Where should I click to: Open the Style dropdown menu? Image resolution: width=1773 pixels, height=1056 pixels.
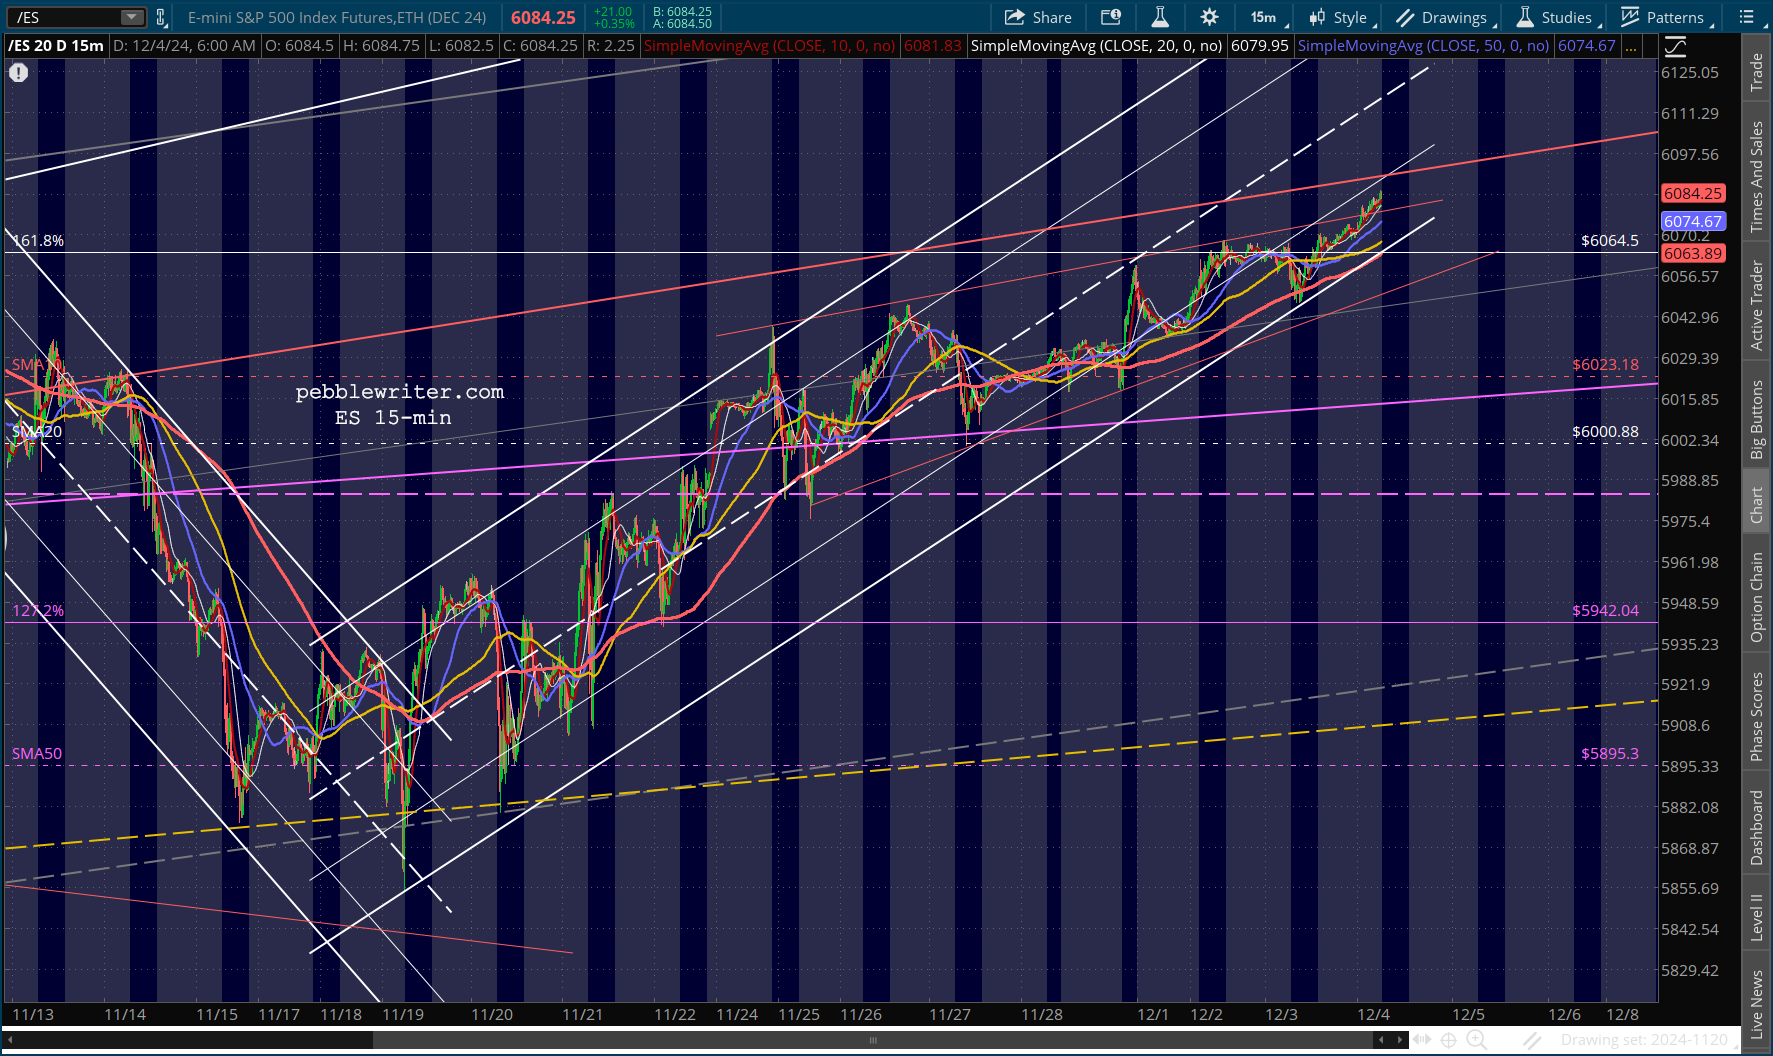1343,17
